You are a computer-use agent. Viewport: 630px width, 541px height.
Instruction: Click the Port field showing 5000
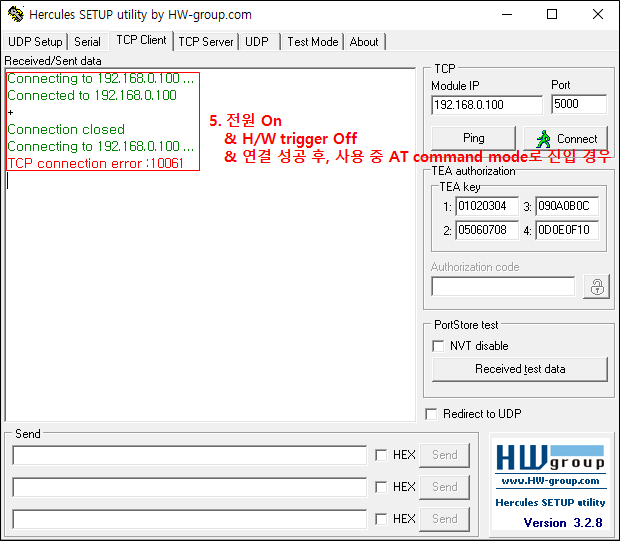[x=579, y=104]
